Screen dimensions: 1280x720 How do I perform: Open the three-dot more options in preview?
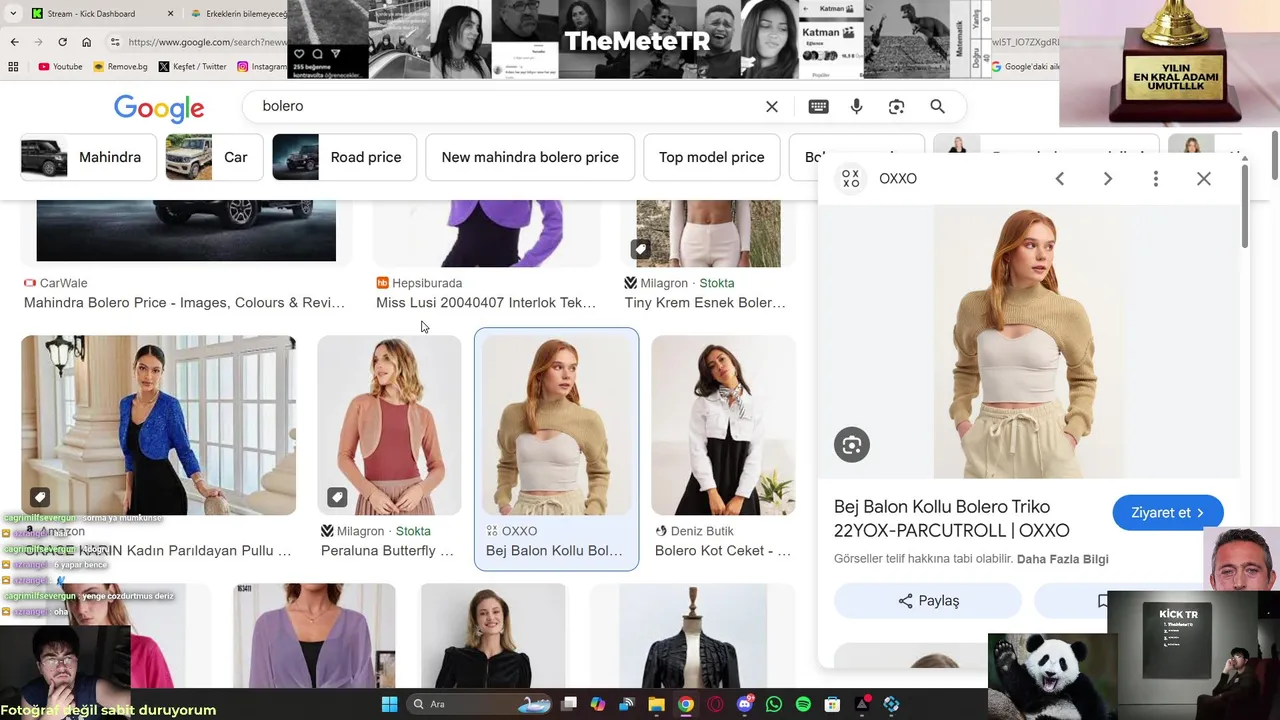[x=1156, y=179]
